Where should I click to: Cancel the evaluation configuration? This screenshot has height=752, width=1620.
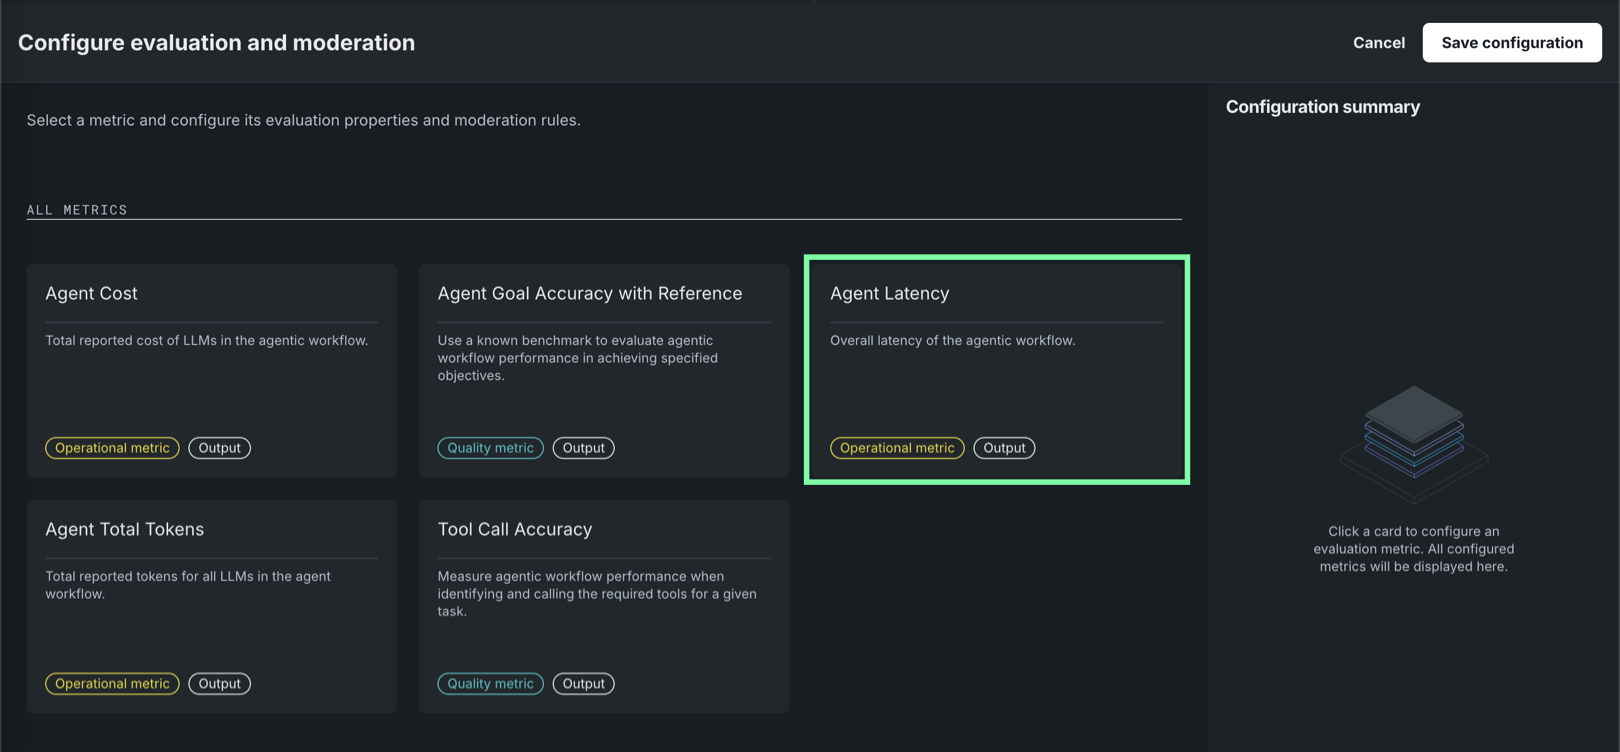pyautogui.click(x=1378, y=43)
